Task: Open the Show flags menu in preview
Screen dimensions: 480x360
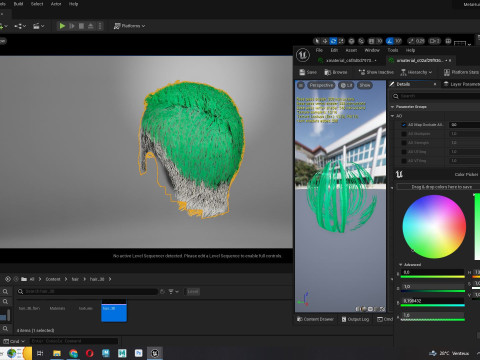Action: click(x=365, y=85)
